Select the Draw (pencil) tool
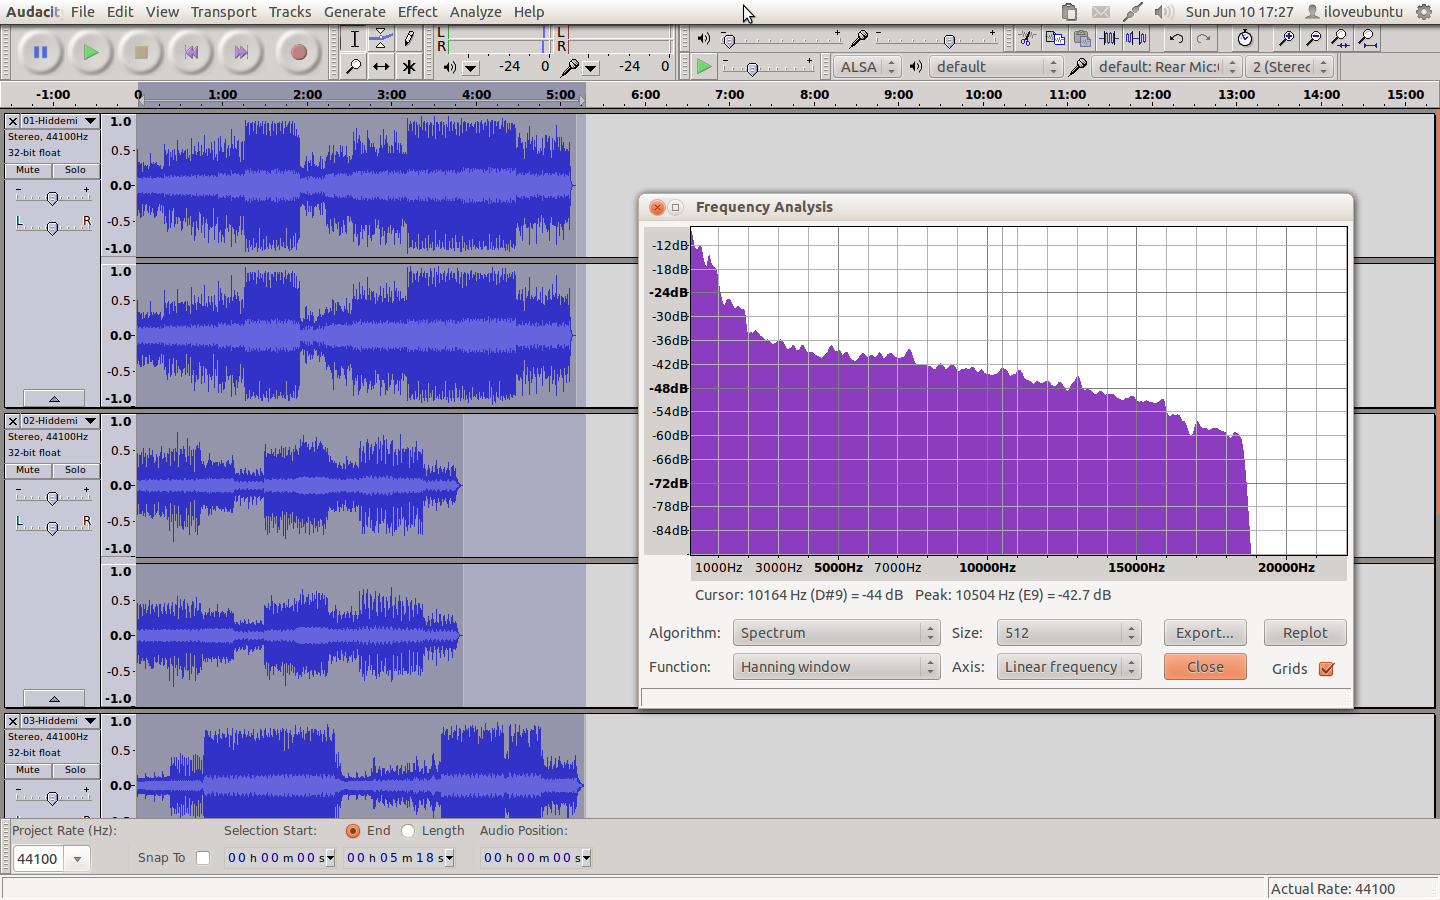 (408, 39)
